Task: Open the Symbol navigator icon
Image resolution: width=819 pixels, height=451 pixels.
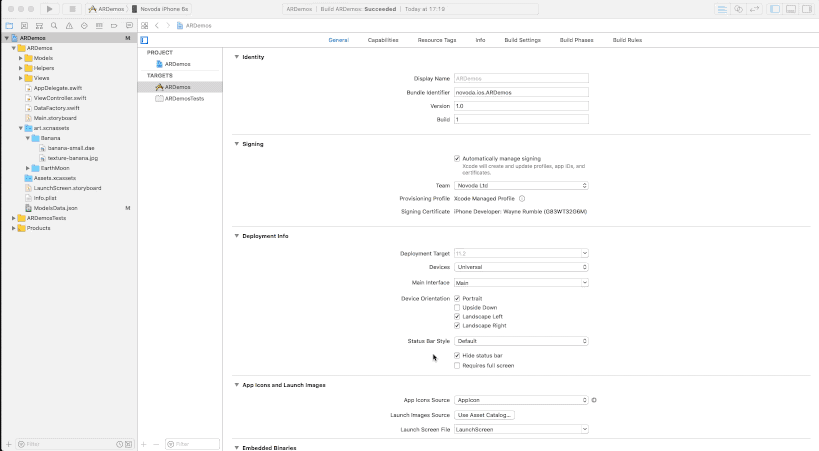Action: coord(39,26)
